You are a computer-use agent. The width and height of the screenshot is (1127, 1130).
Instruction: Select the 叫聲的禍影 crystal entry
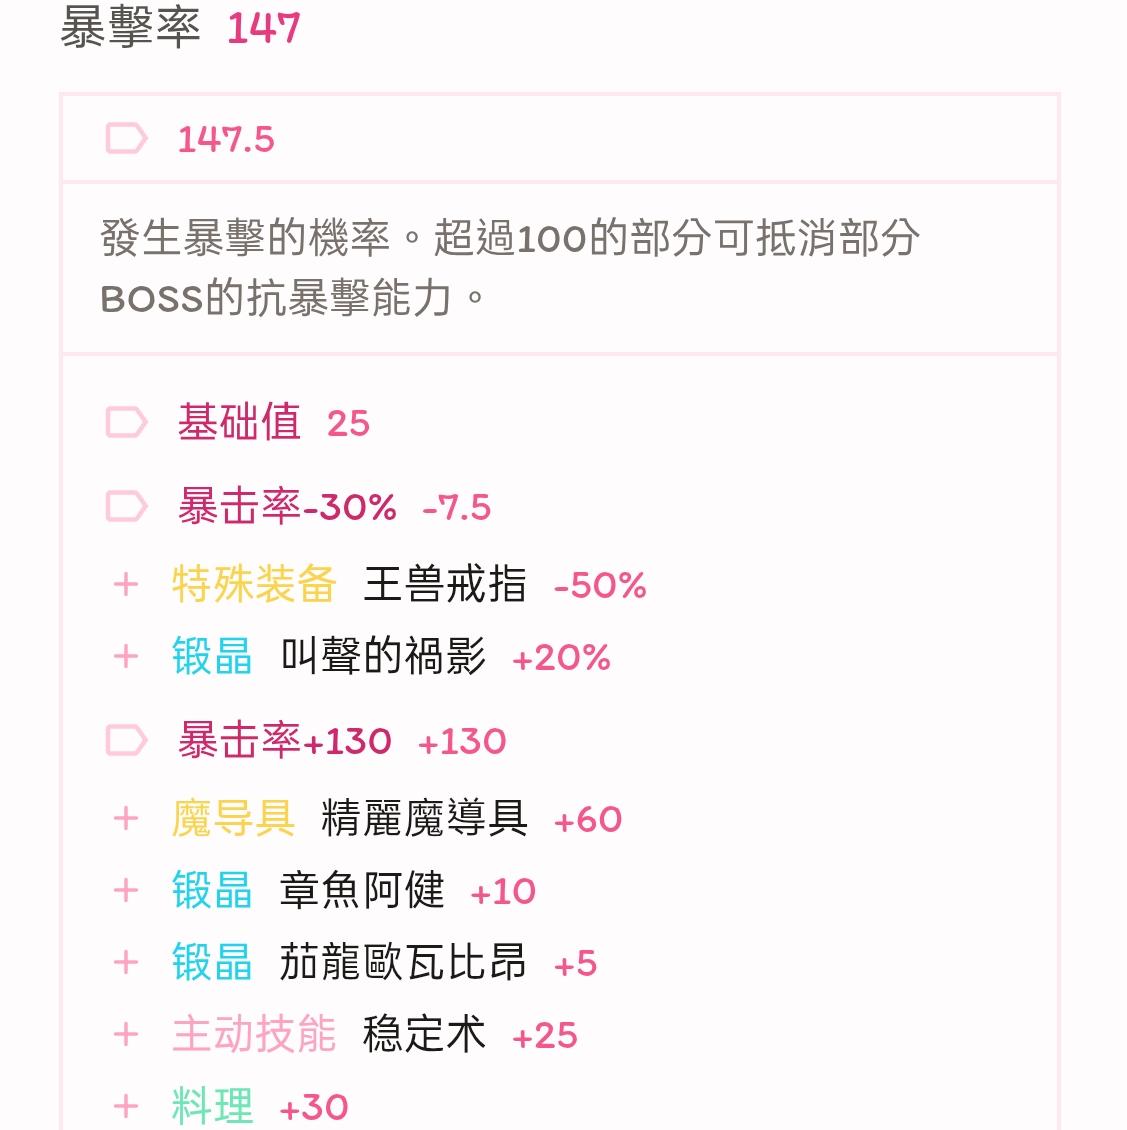click(383, 657)
